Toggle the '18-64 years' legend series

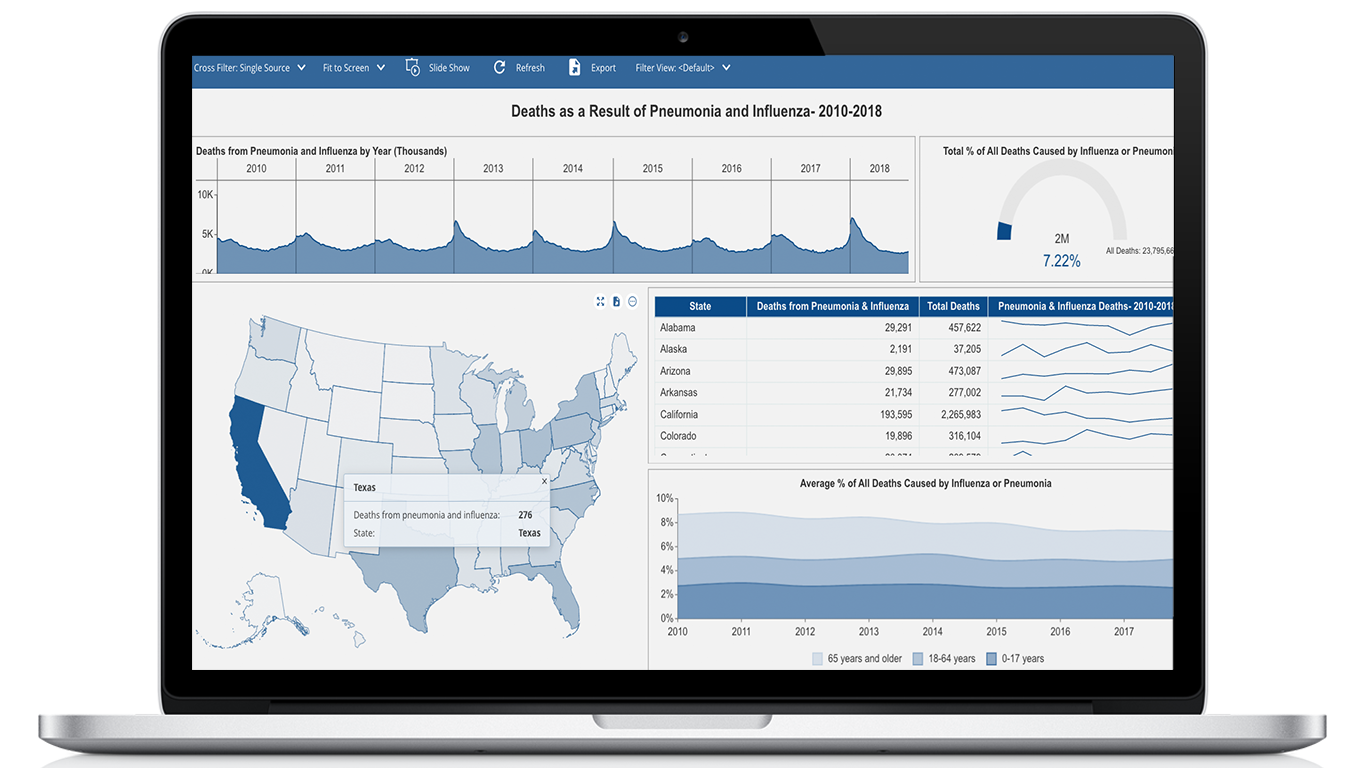pos(943,658)
